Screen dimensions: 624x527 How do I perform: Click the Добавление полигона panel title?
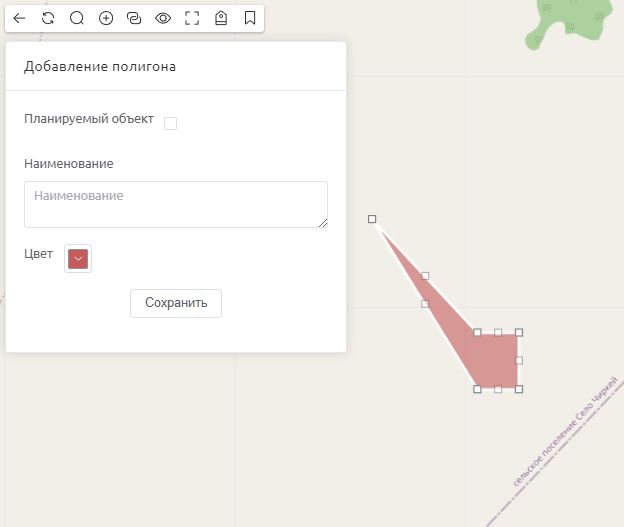[x=100, y=66]
